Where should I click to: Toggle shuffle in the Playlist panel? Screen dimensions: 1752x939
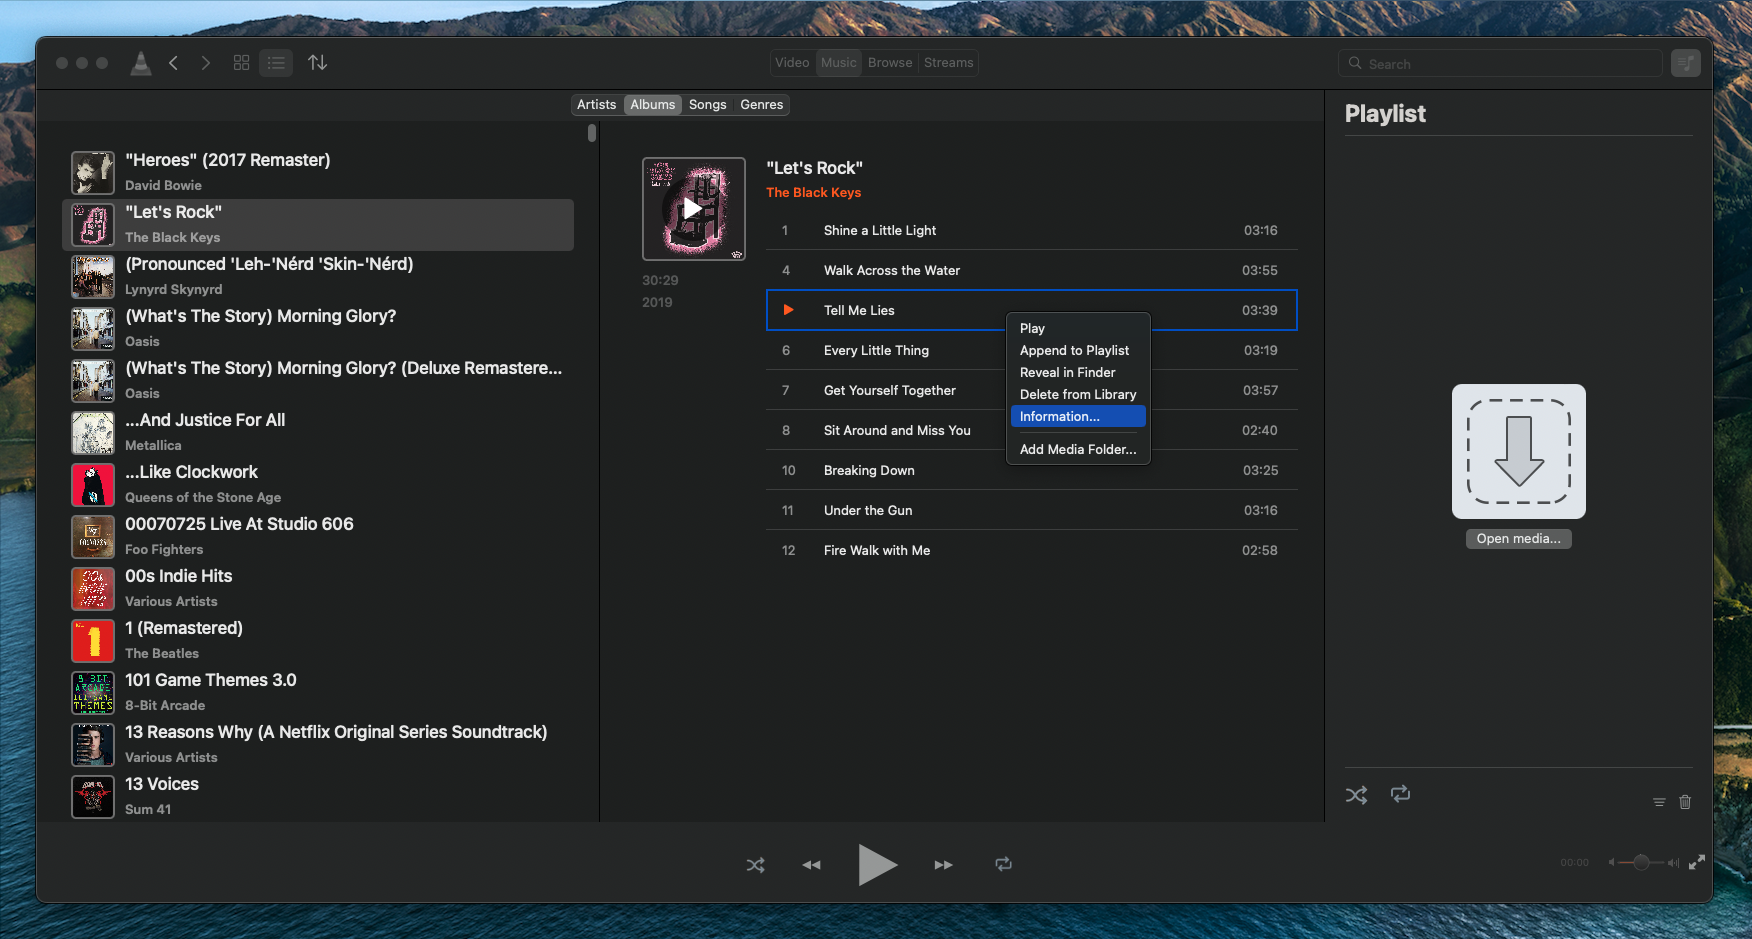(1356, 795)
